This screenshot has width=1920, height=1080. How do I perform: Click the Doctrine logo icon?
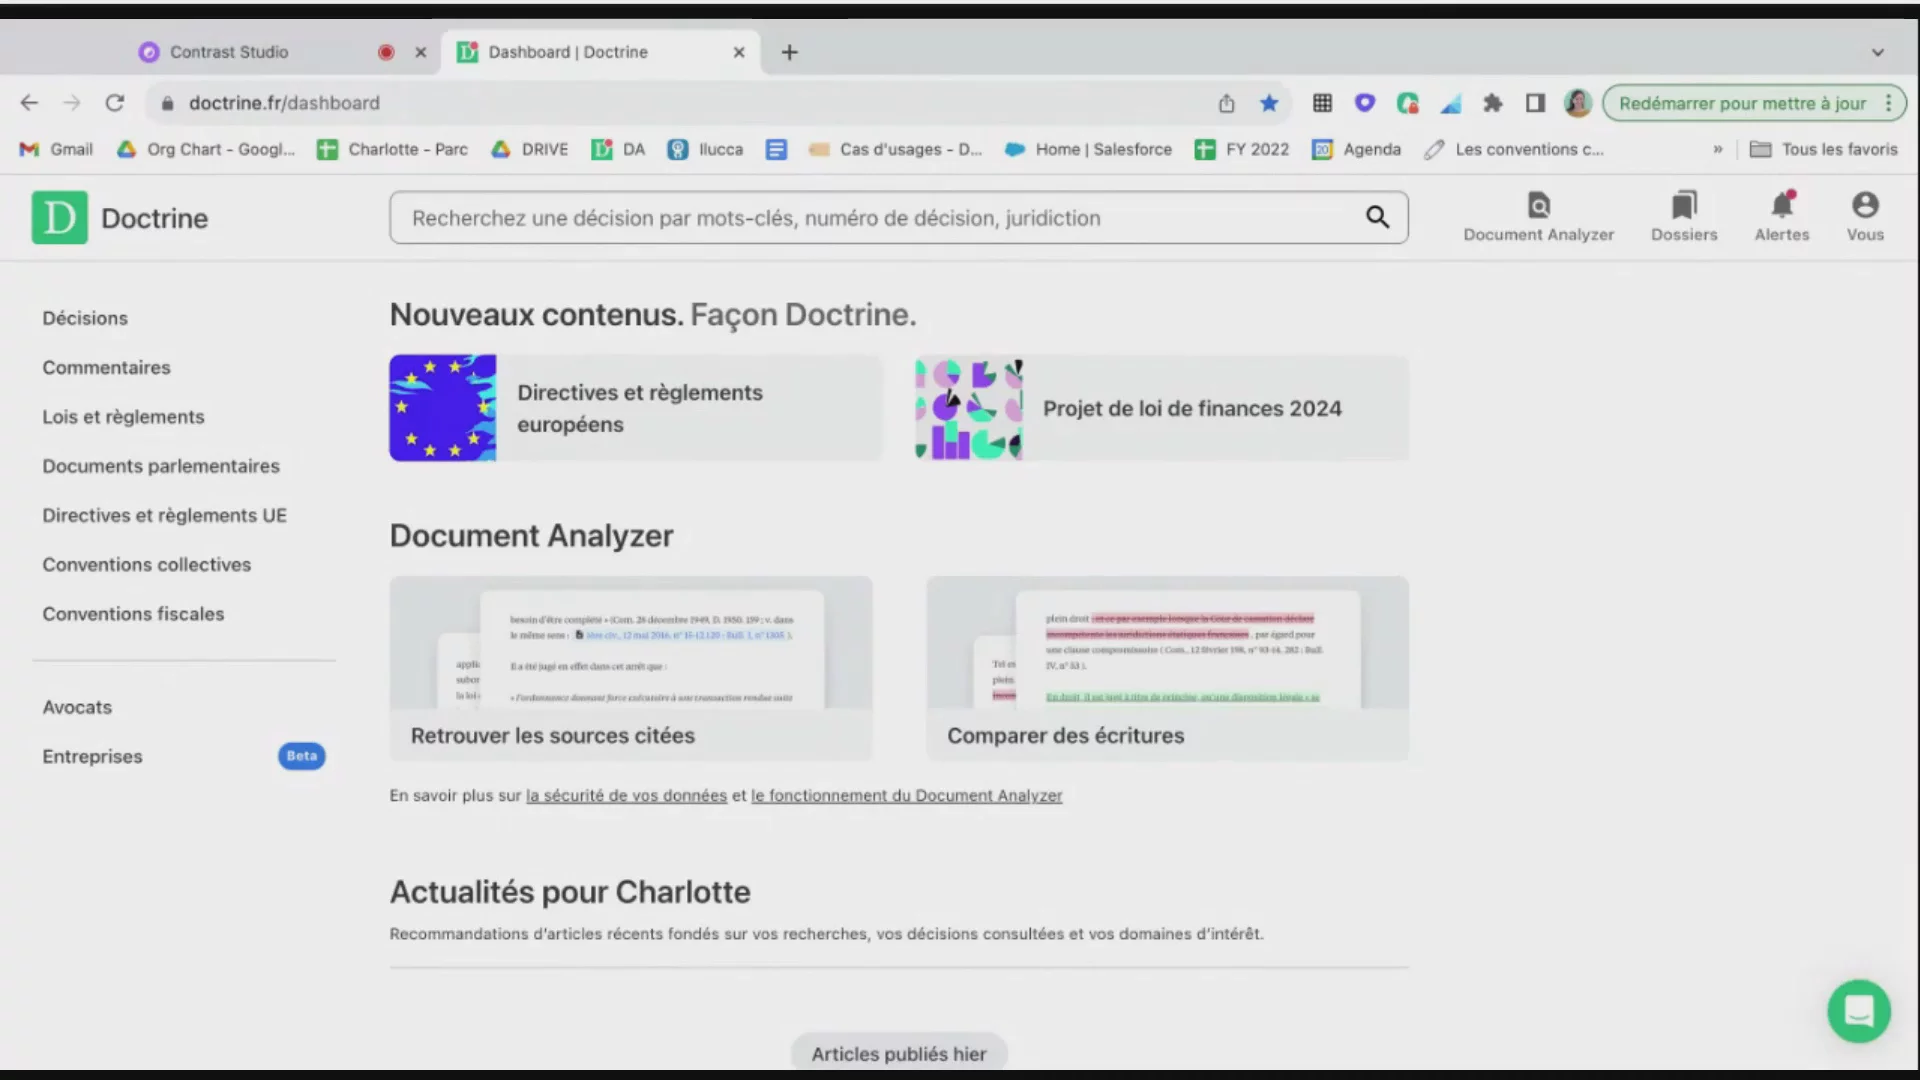click(x=59, y=217)
